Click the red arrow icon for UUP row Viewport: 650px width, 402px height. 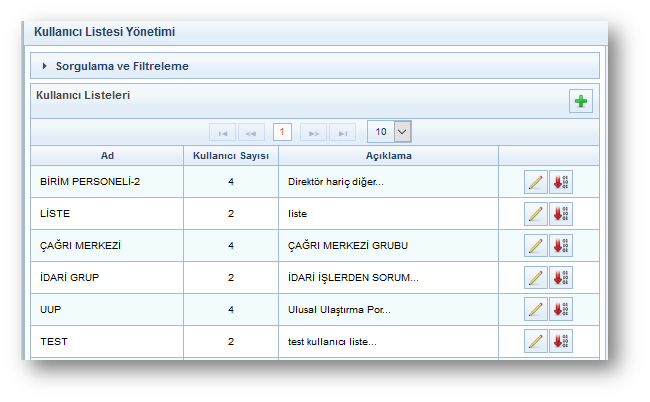point(561,310)
